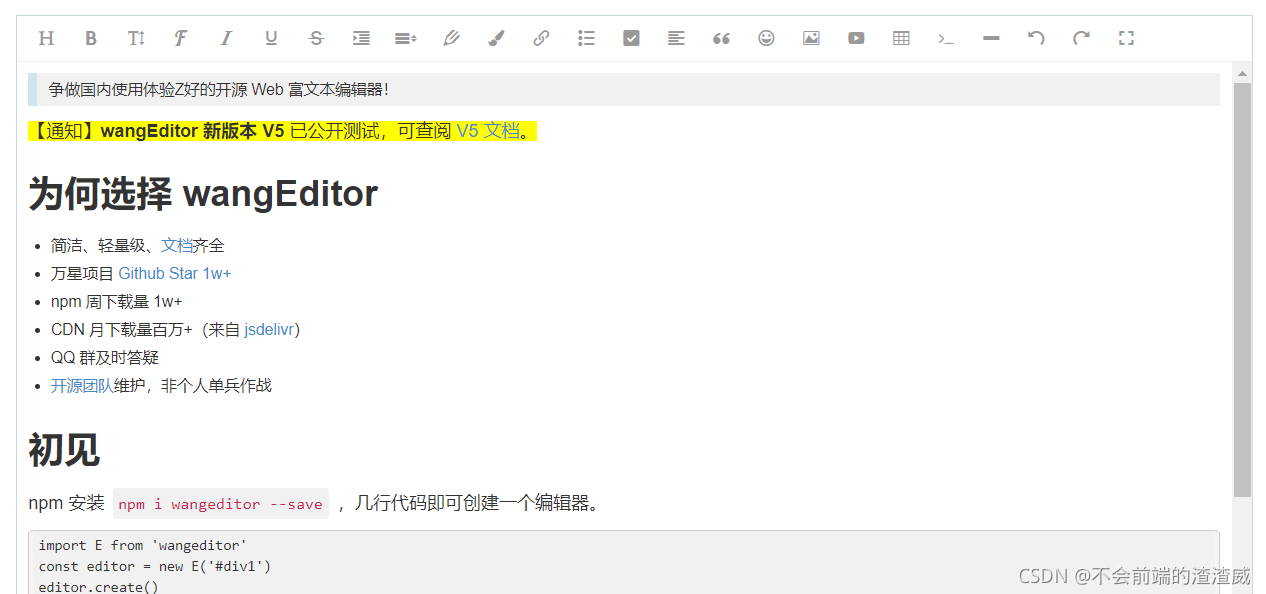Open the line height menu
This screenshot has width=1266, height=594.
pos(406,38)
